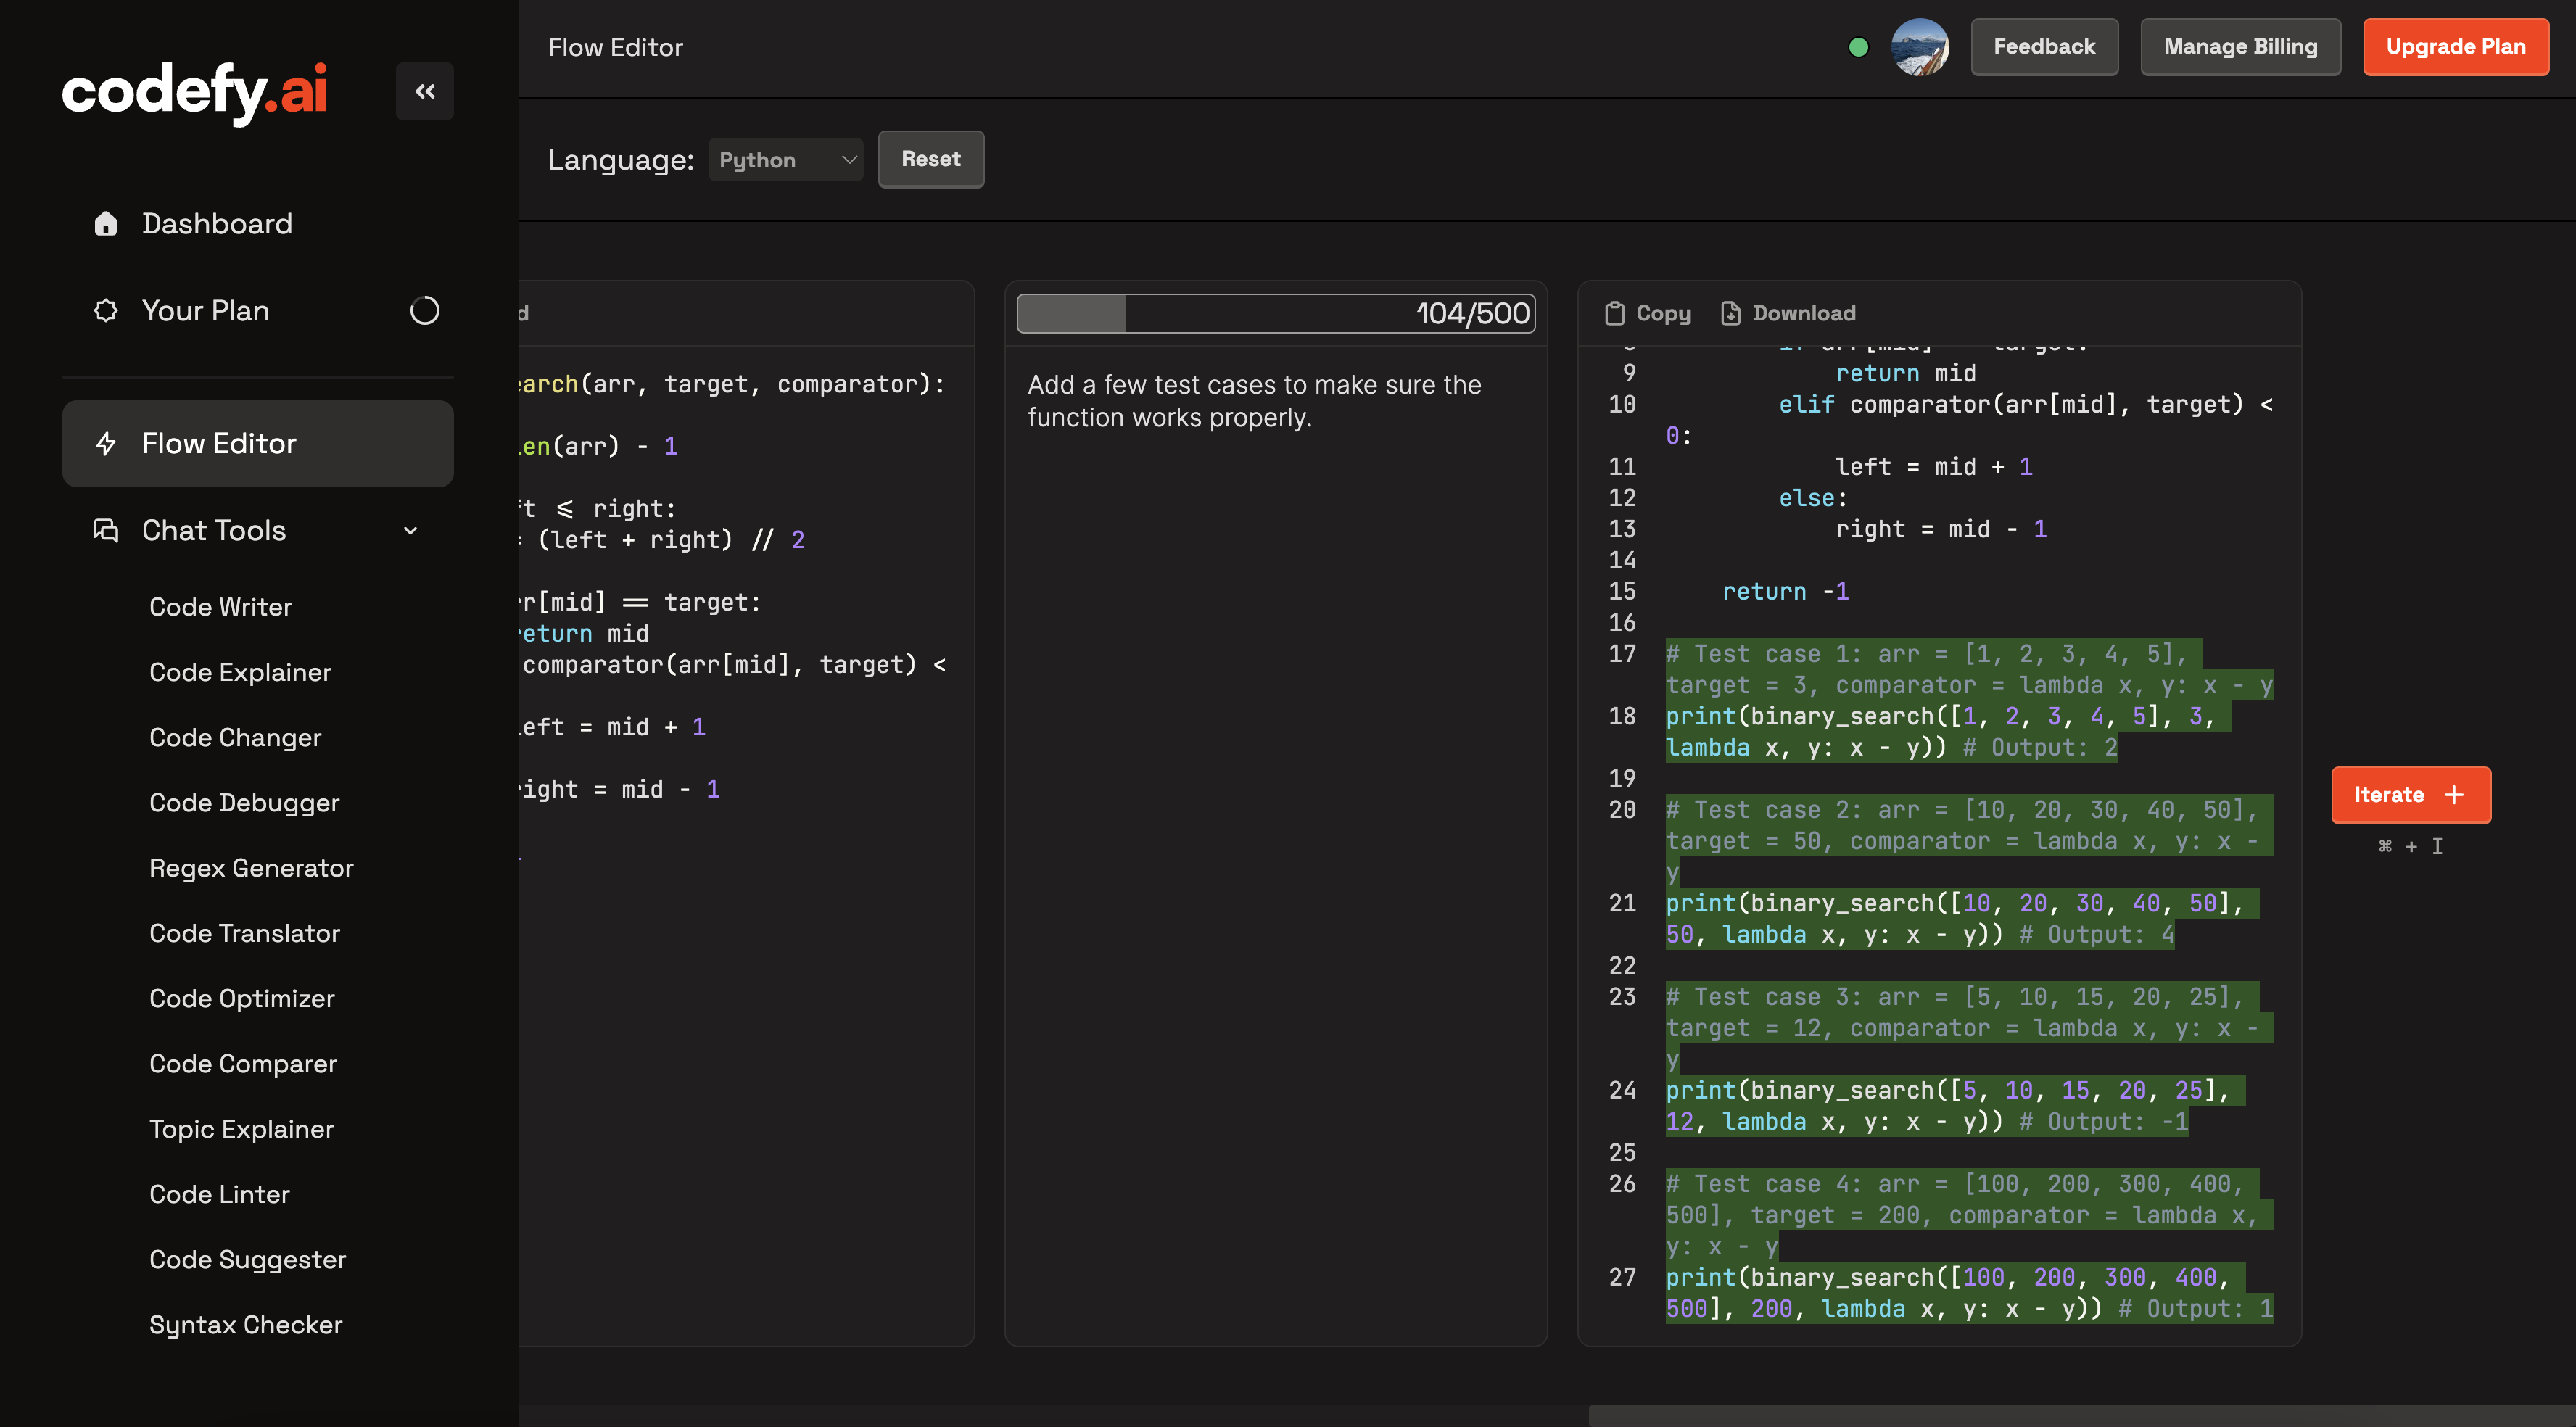This screenshot has width=2576, height=1427.
Task: Click the plus icon on Iterate button
Action: point(2453,795)
